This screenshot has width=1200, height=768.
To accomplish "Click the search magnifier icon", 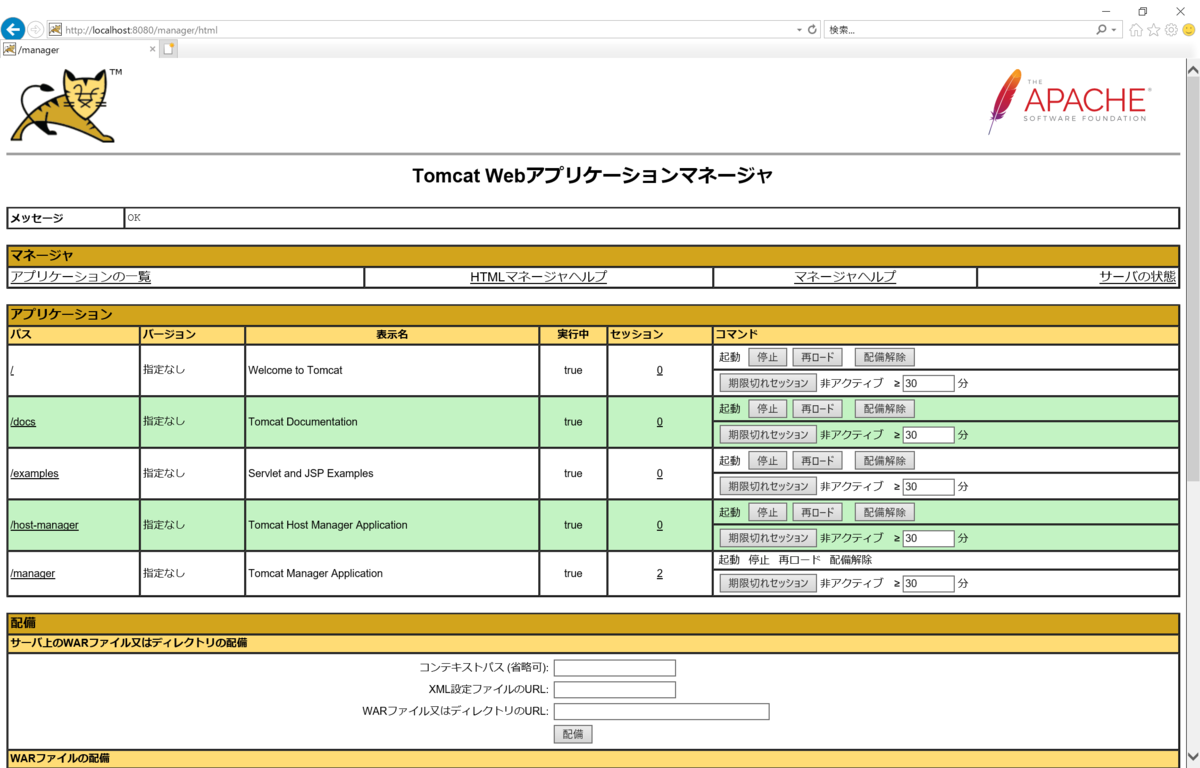I will 1101,30.
